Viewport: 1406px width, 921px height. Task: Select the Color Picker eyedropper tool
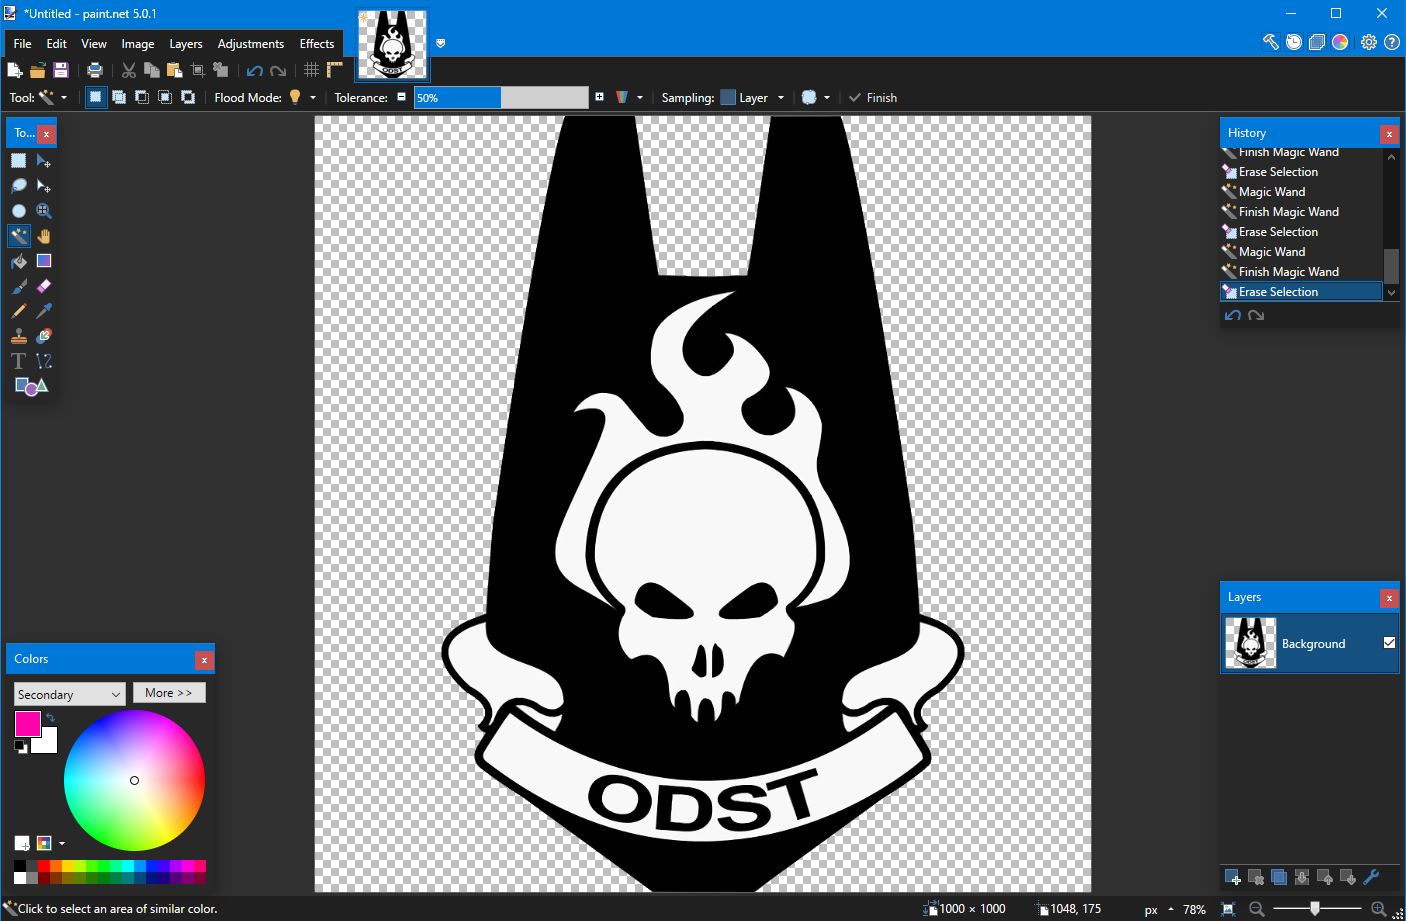point(44,311)
